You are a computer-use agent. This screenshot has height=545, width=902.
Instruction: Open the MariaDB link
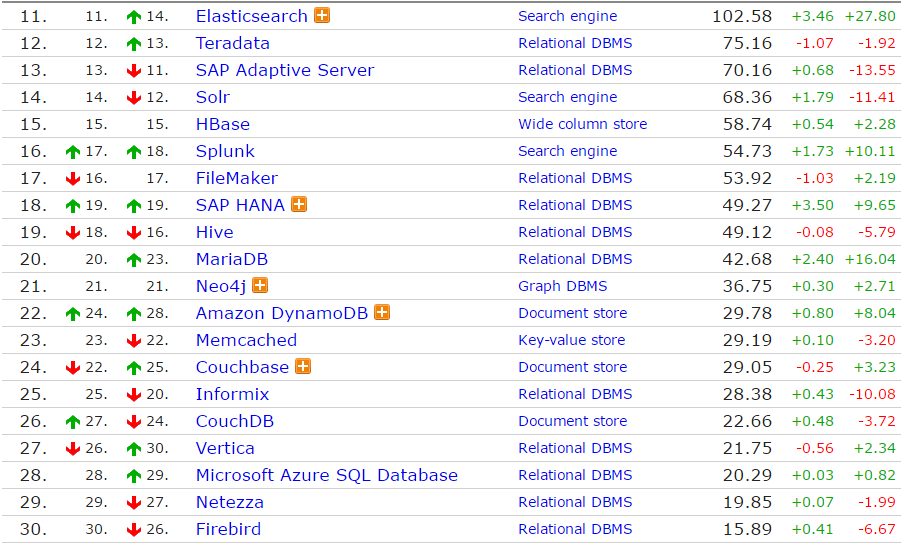232,260
